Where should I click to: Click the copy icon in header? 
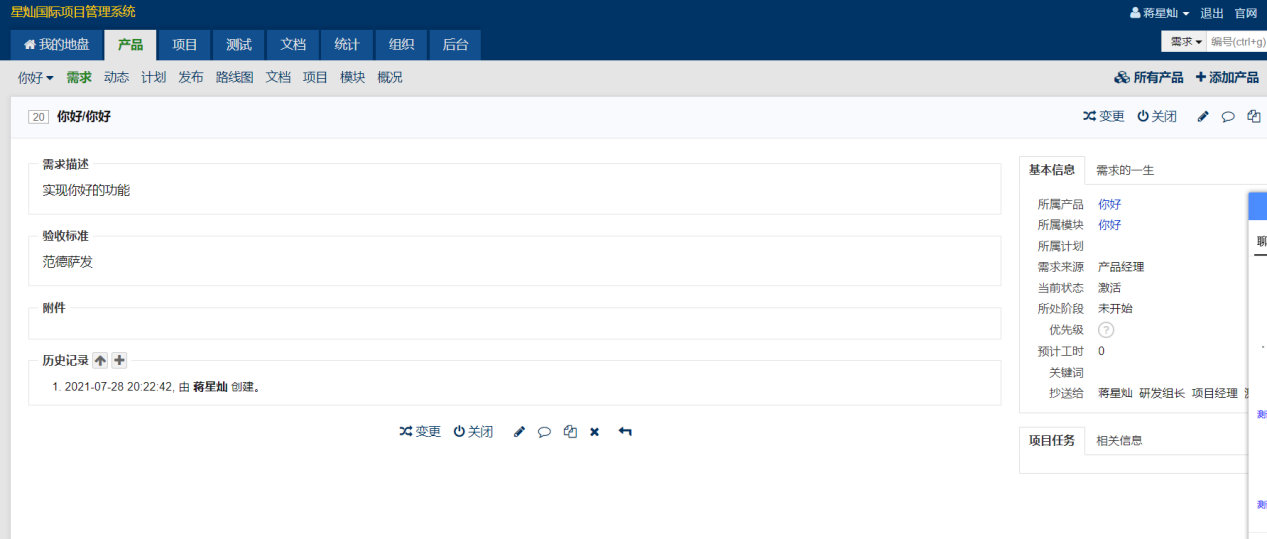(1254, 116)
